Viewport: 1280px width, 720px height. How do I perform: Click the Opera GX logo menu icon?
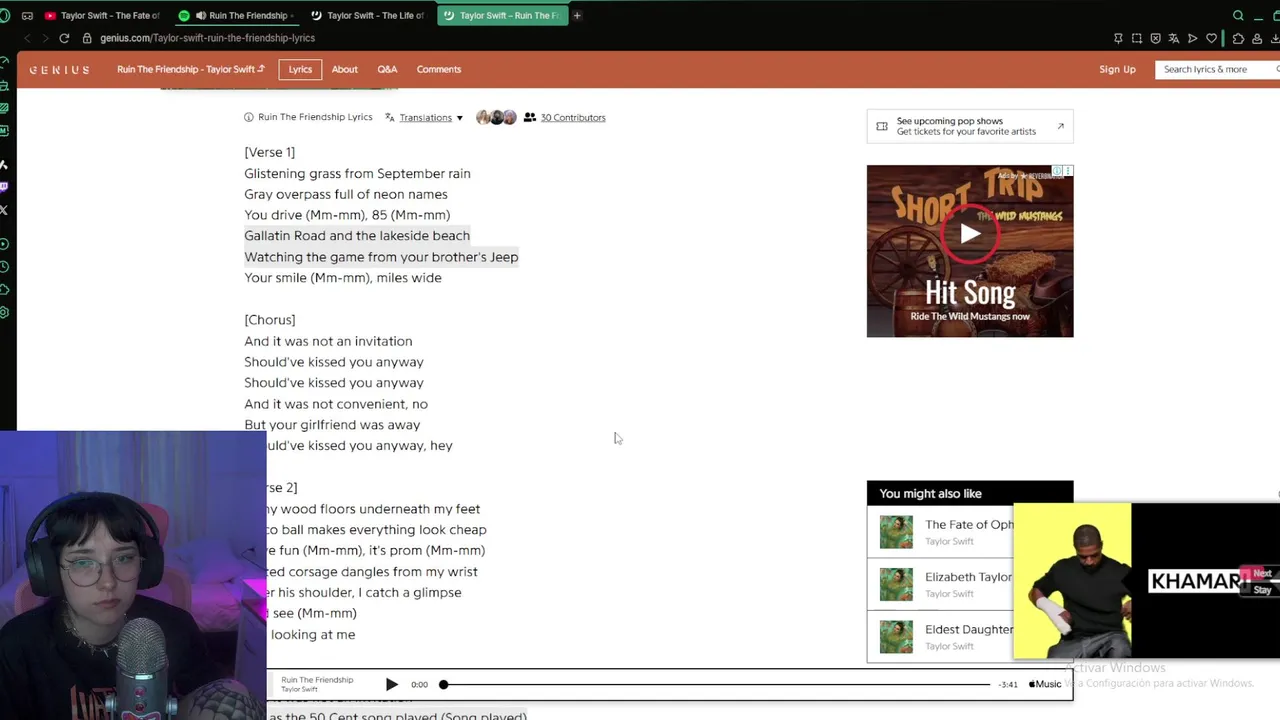tap(5, 15)
